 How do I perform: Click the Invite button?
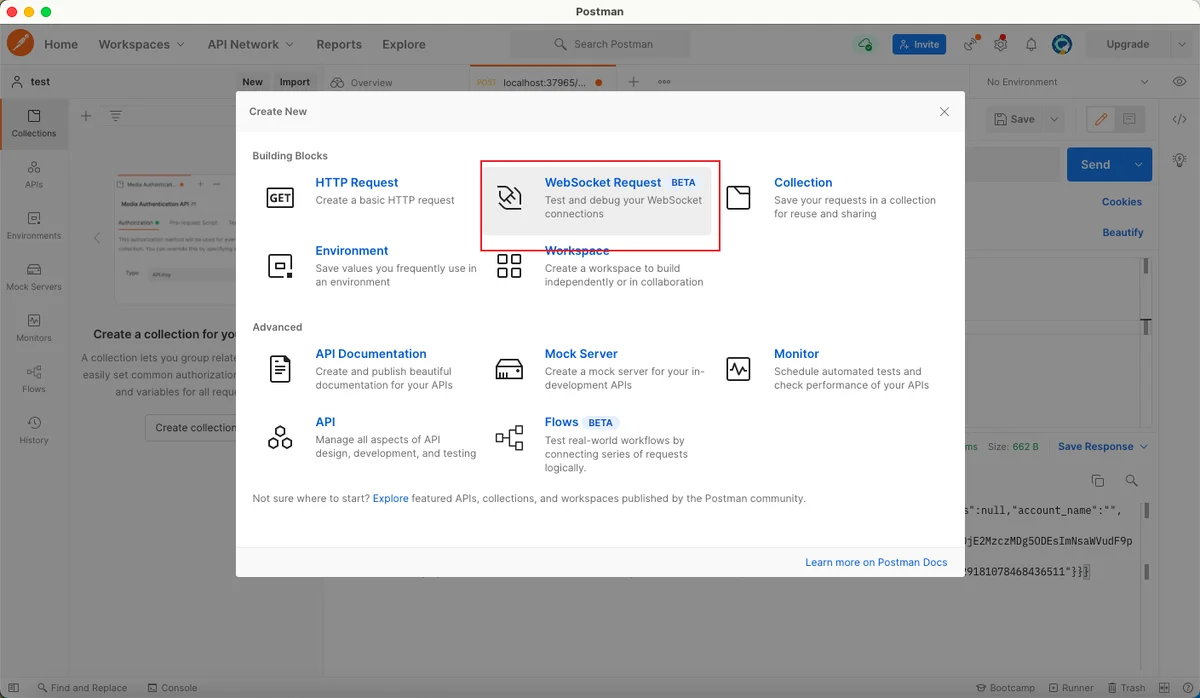pyautogui.click(x=919, y=44)
